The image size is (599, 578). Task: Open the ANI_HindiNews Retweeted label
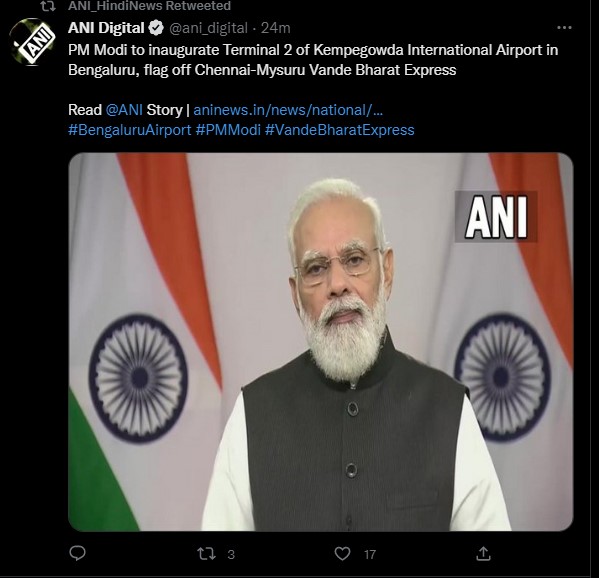149,6
